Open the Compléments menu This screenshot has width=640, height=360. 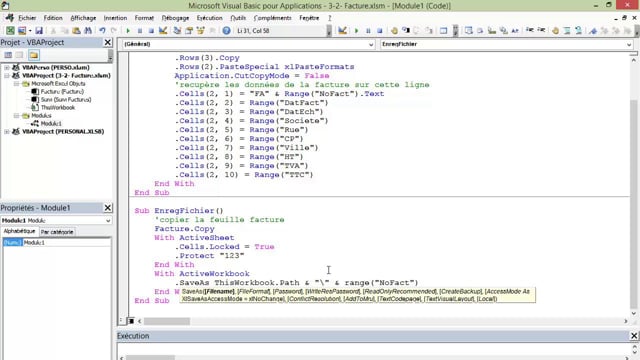(272, 18)
